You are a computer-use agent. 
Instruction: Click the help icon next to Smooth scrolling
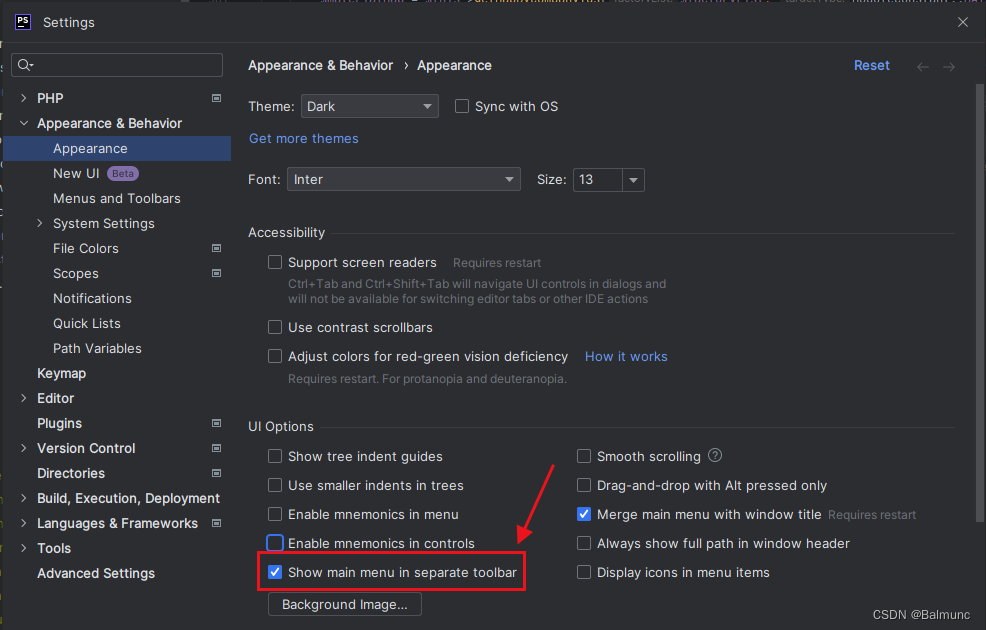(714, 455)
